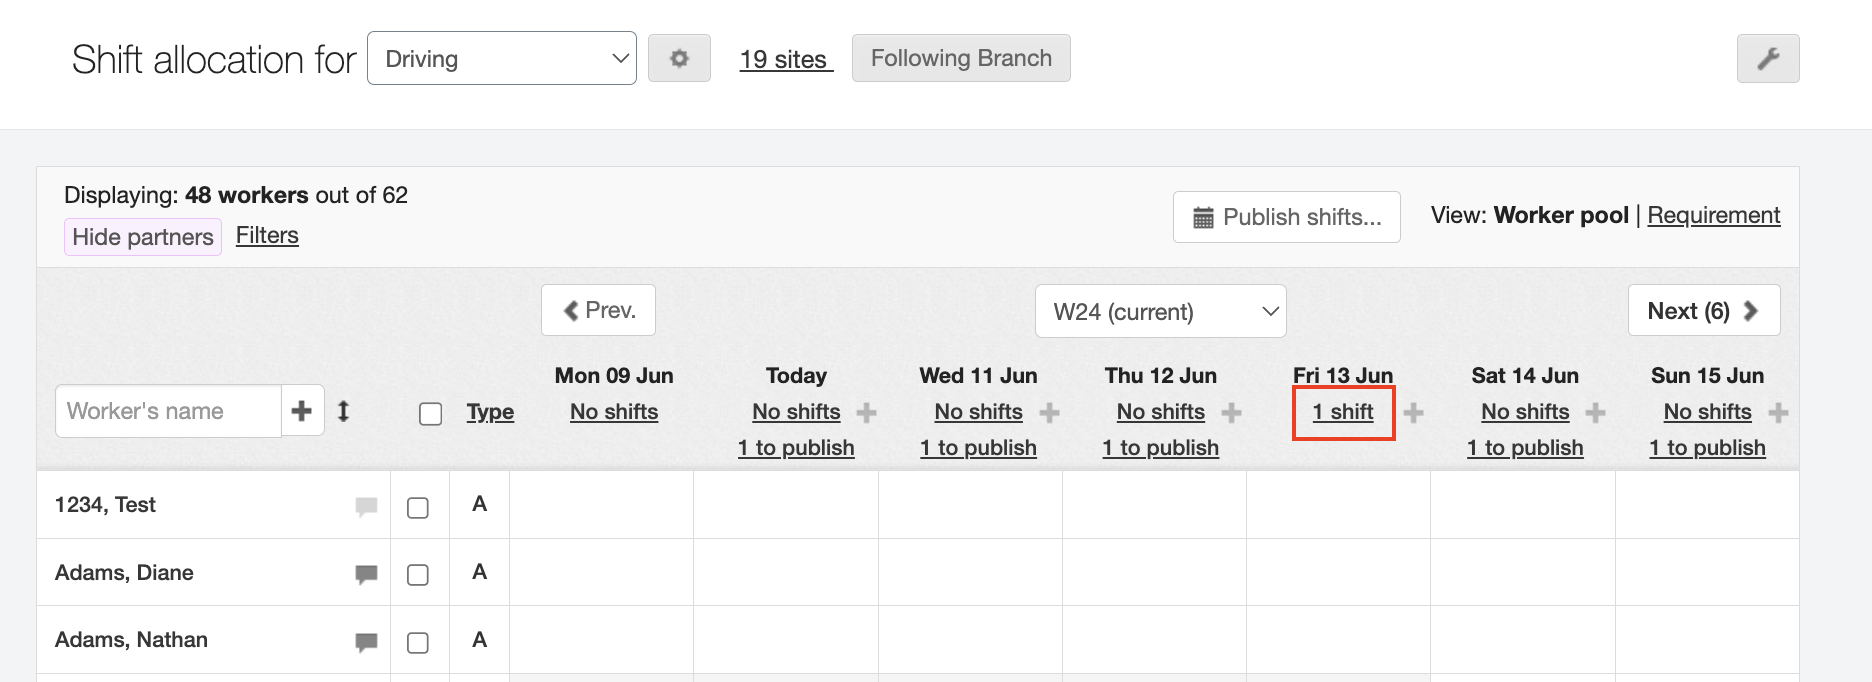Expand the W24 (current) week selector
The height and width of the screenshot is (682, 1872).
(x=1160, y=312)
